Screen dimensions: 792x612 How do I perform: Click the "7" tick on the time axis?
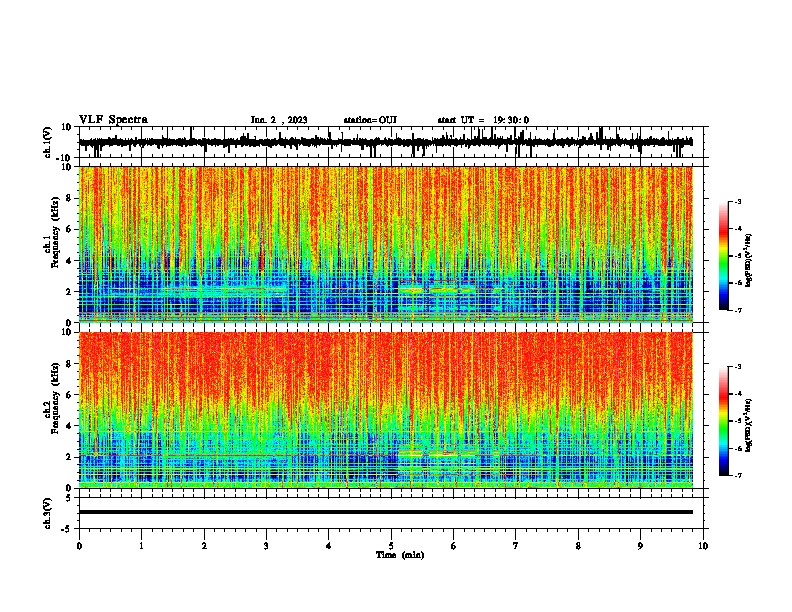(516, 546)
